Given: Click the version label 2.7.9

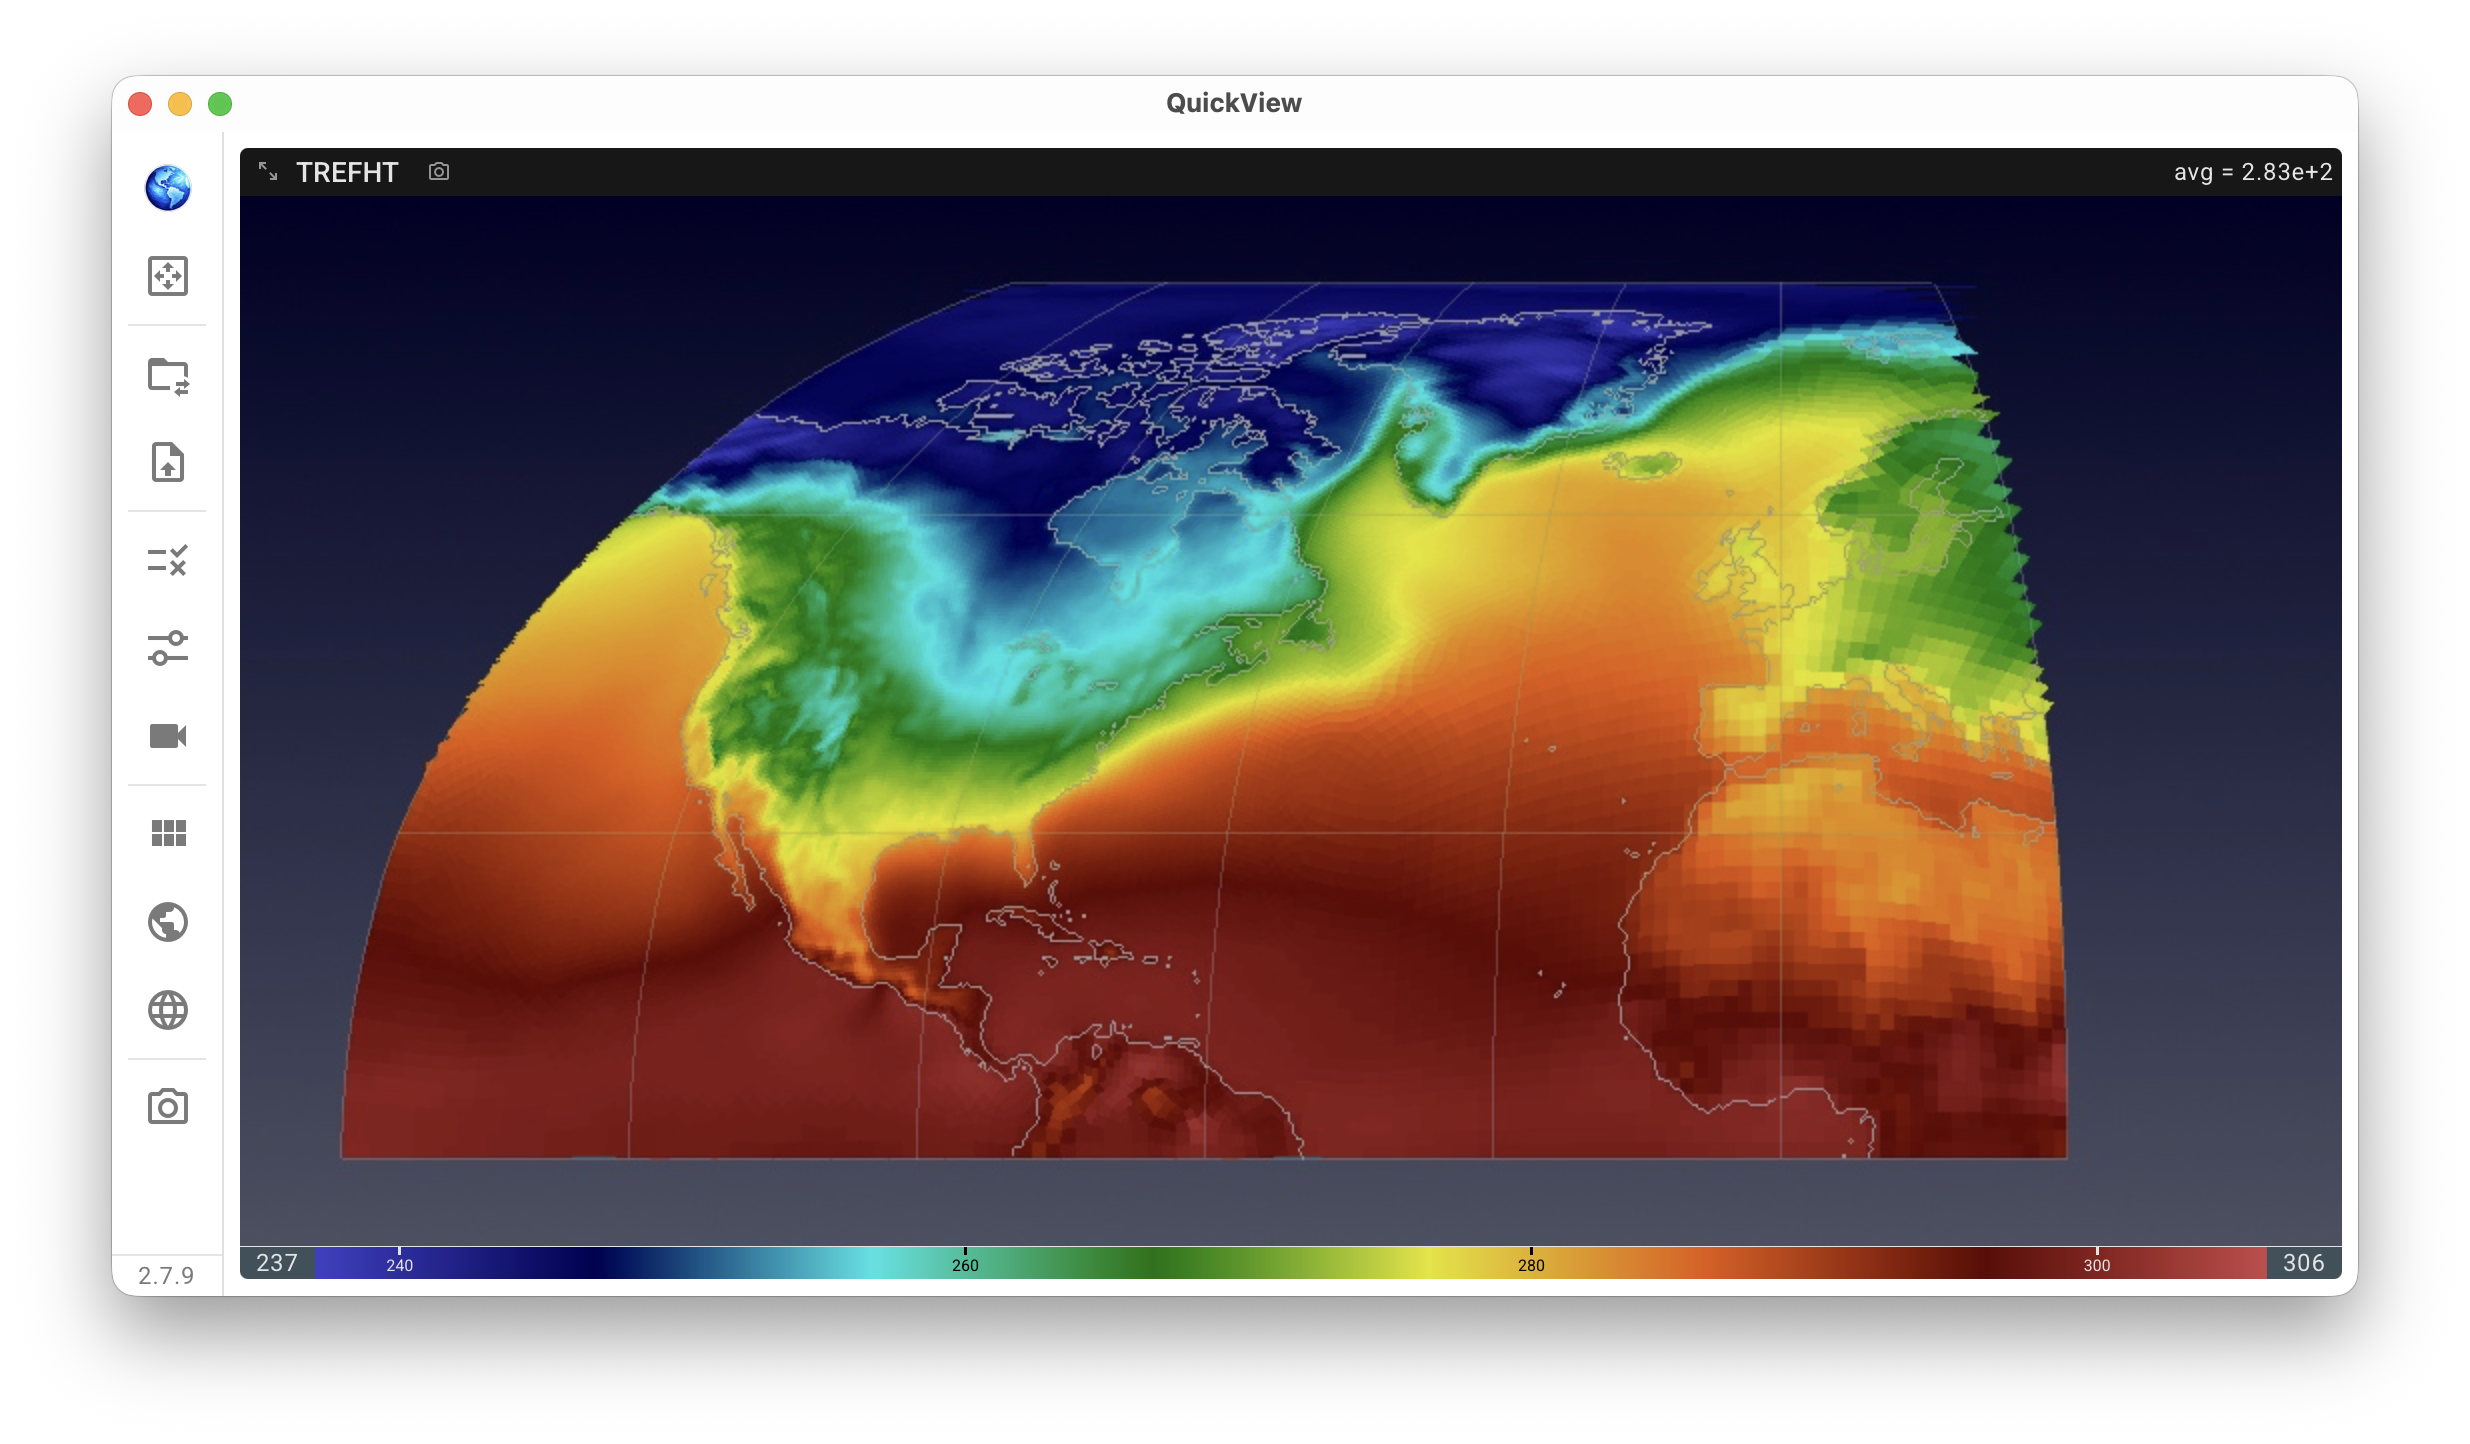Looking at the screenshot, I should [166, 1276].
